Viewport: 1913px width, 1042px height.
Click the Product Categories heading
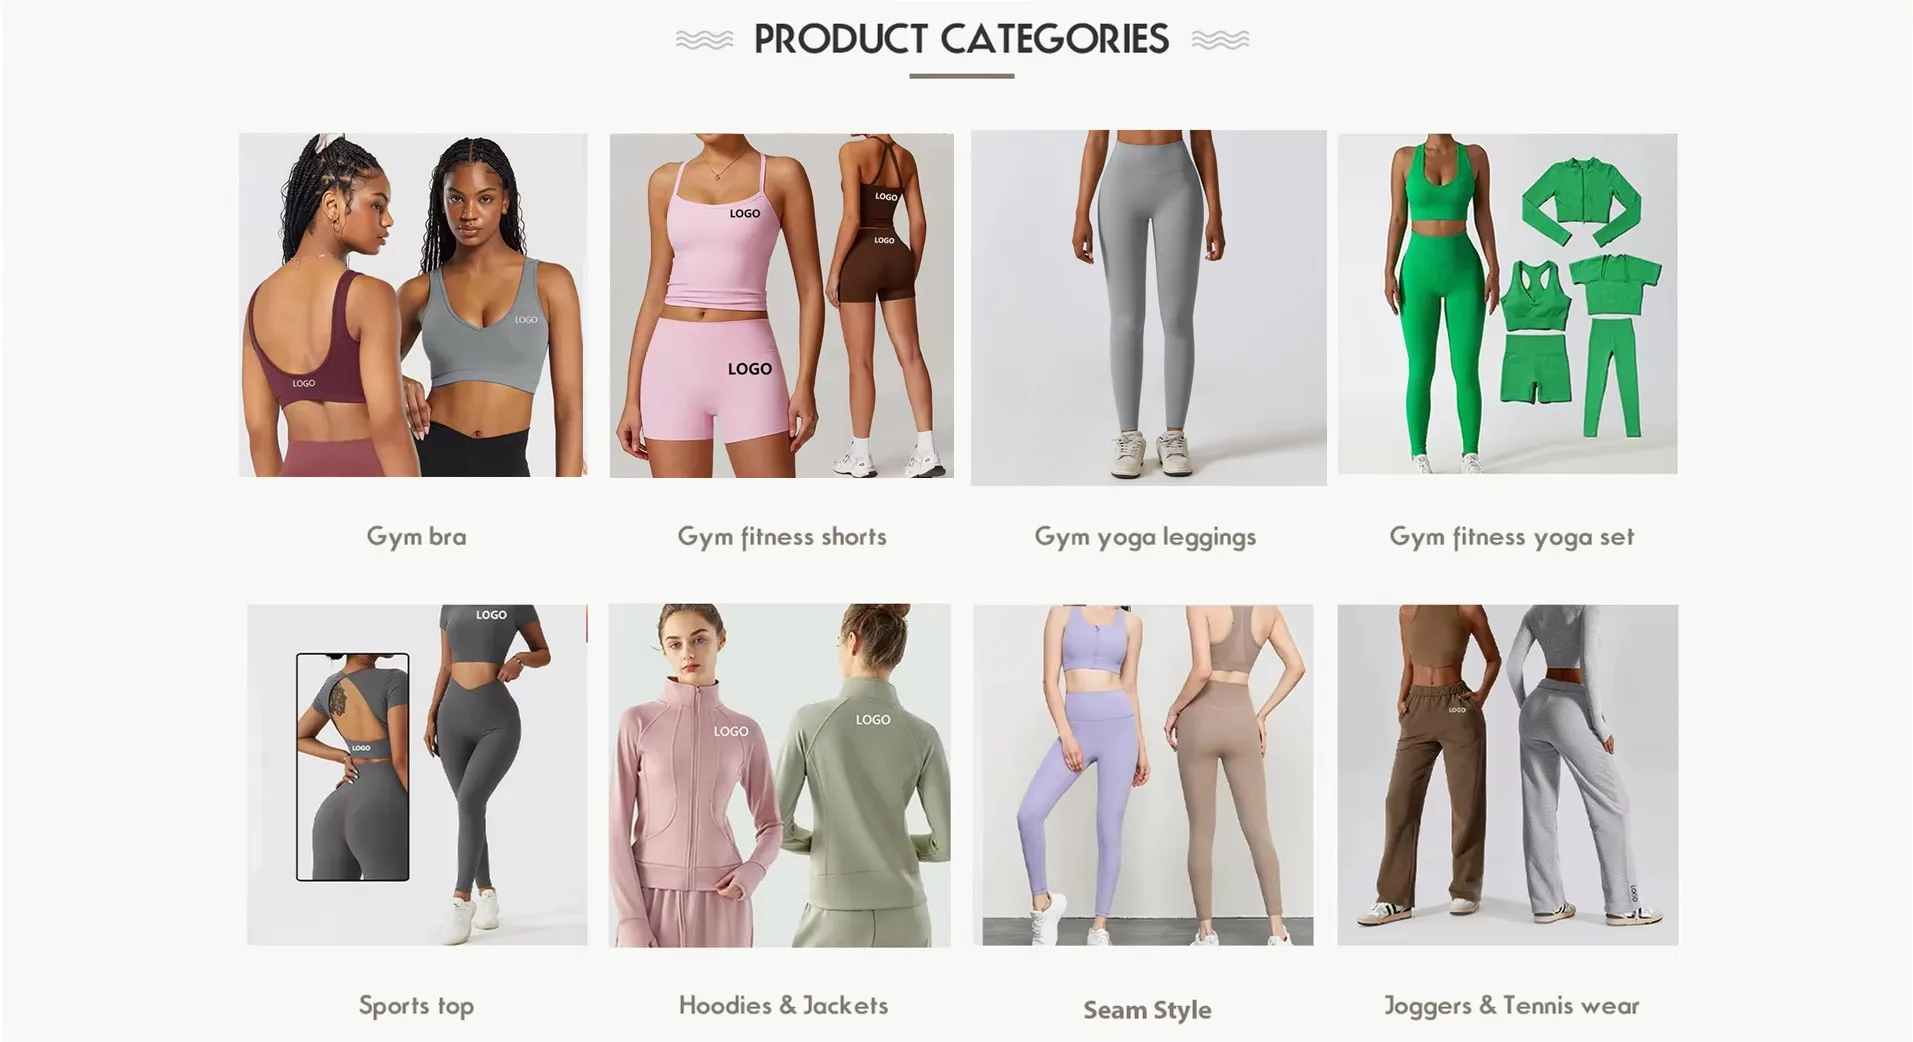coord(961,39)
